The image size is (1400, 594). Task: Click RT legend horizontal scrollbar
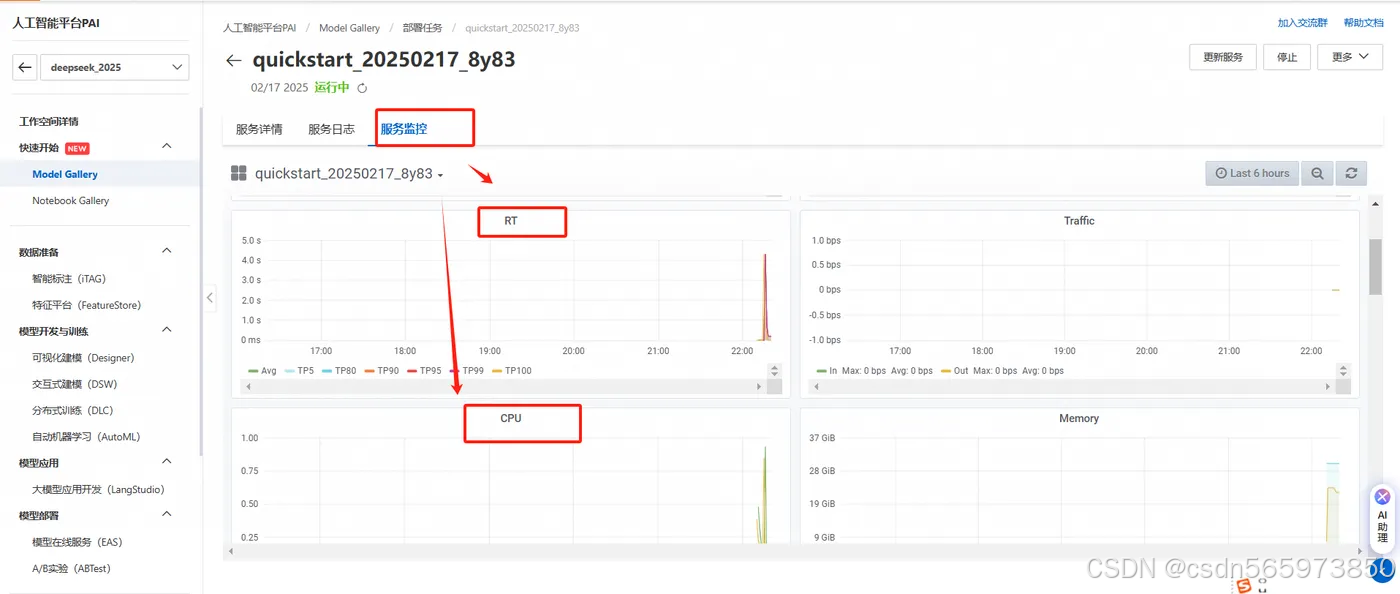[504, 386]
